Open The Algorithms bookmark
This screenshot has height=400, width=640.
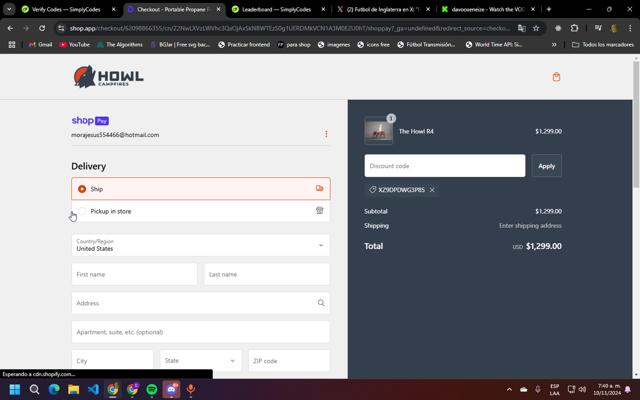click(x=120, y=44)
